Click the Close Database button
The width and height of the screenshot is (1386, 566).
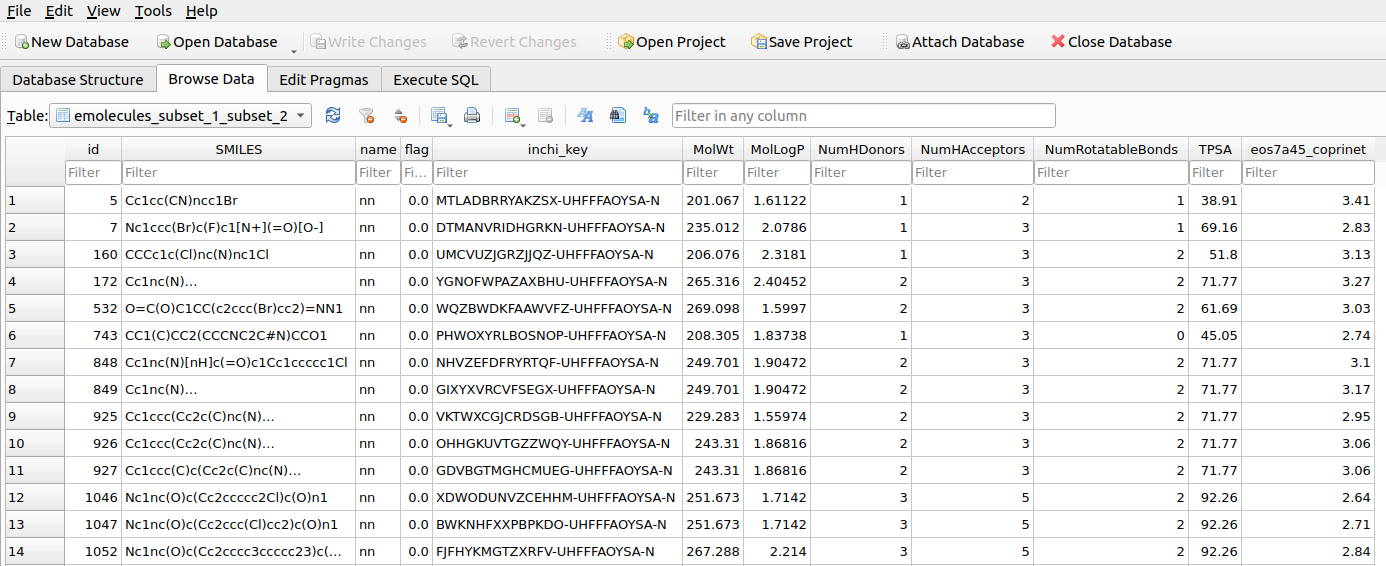(1111, 42)
